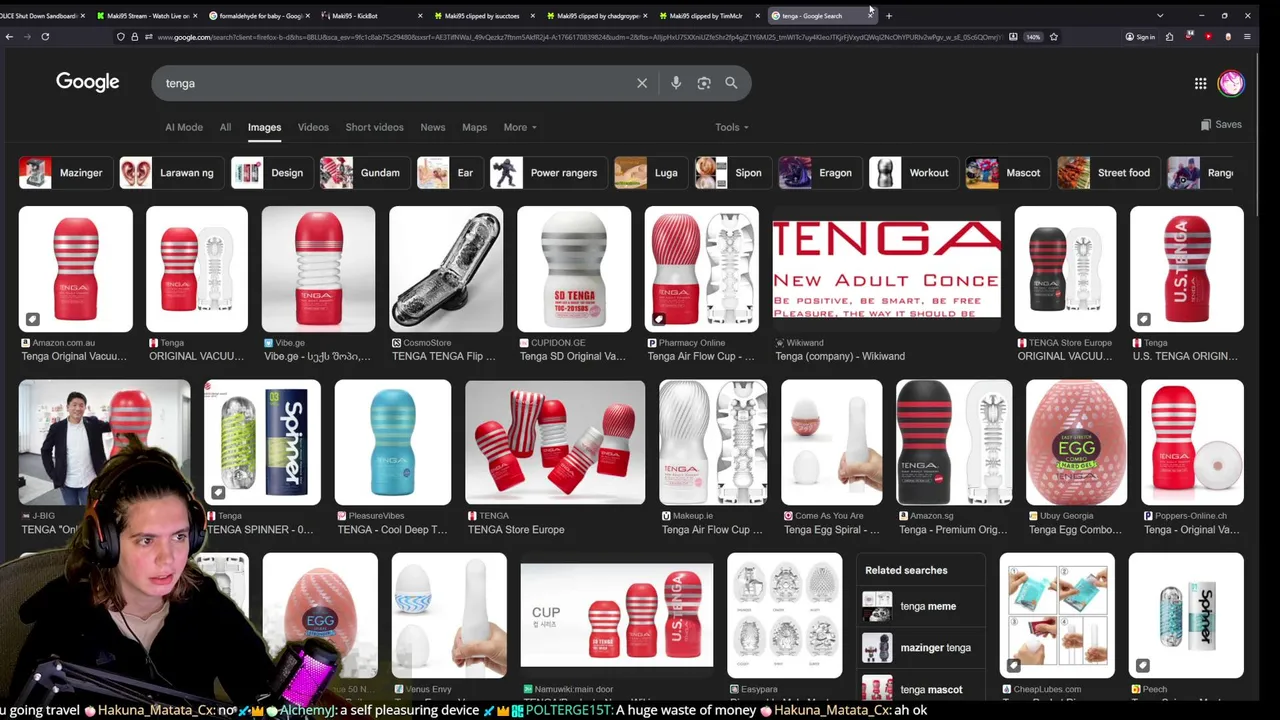The height and width of the screenshot is (720, 1280).
Task: Open the Firefox application menu
Action: click(1247, 37)
